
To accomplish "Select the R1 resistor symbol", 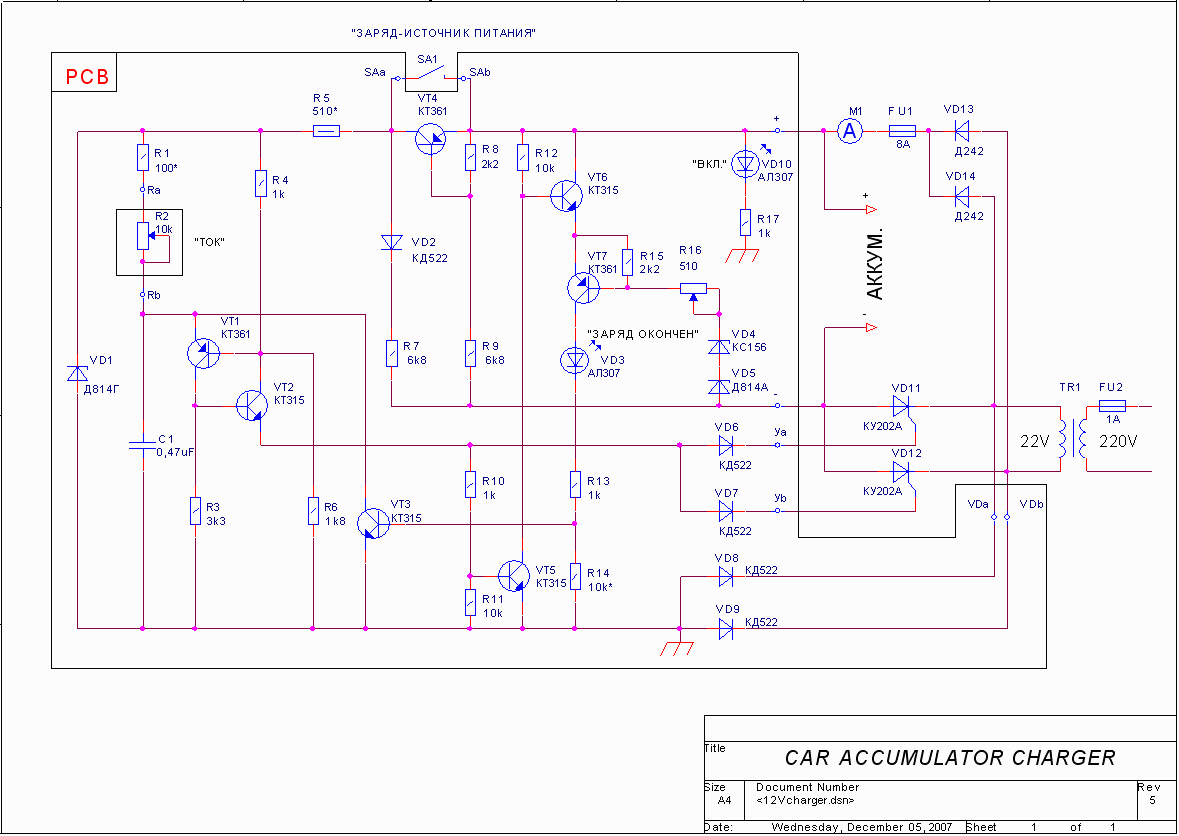I will [x=142, y=158].
